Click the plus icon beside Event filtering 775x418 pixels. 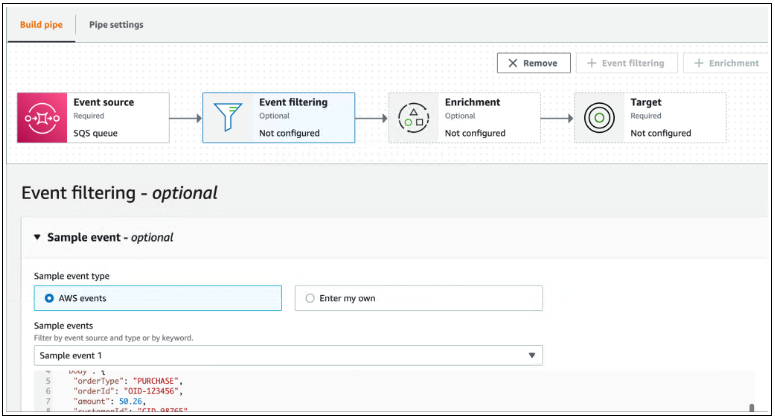pos(592,63)
